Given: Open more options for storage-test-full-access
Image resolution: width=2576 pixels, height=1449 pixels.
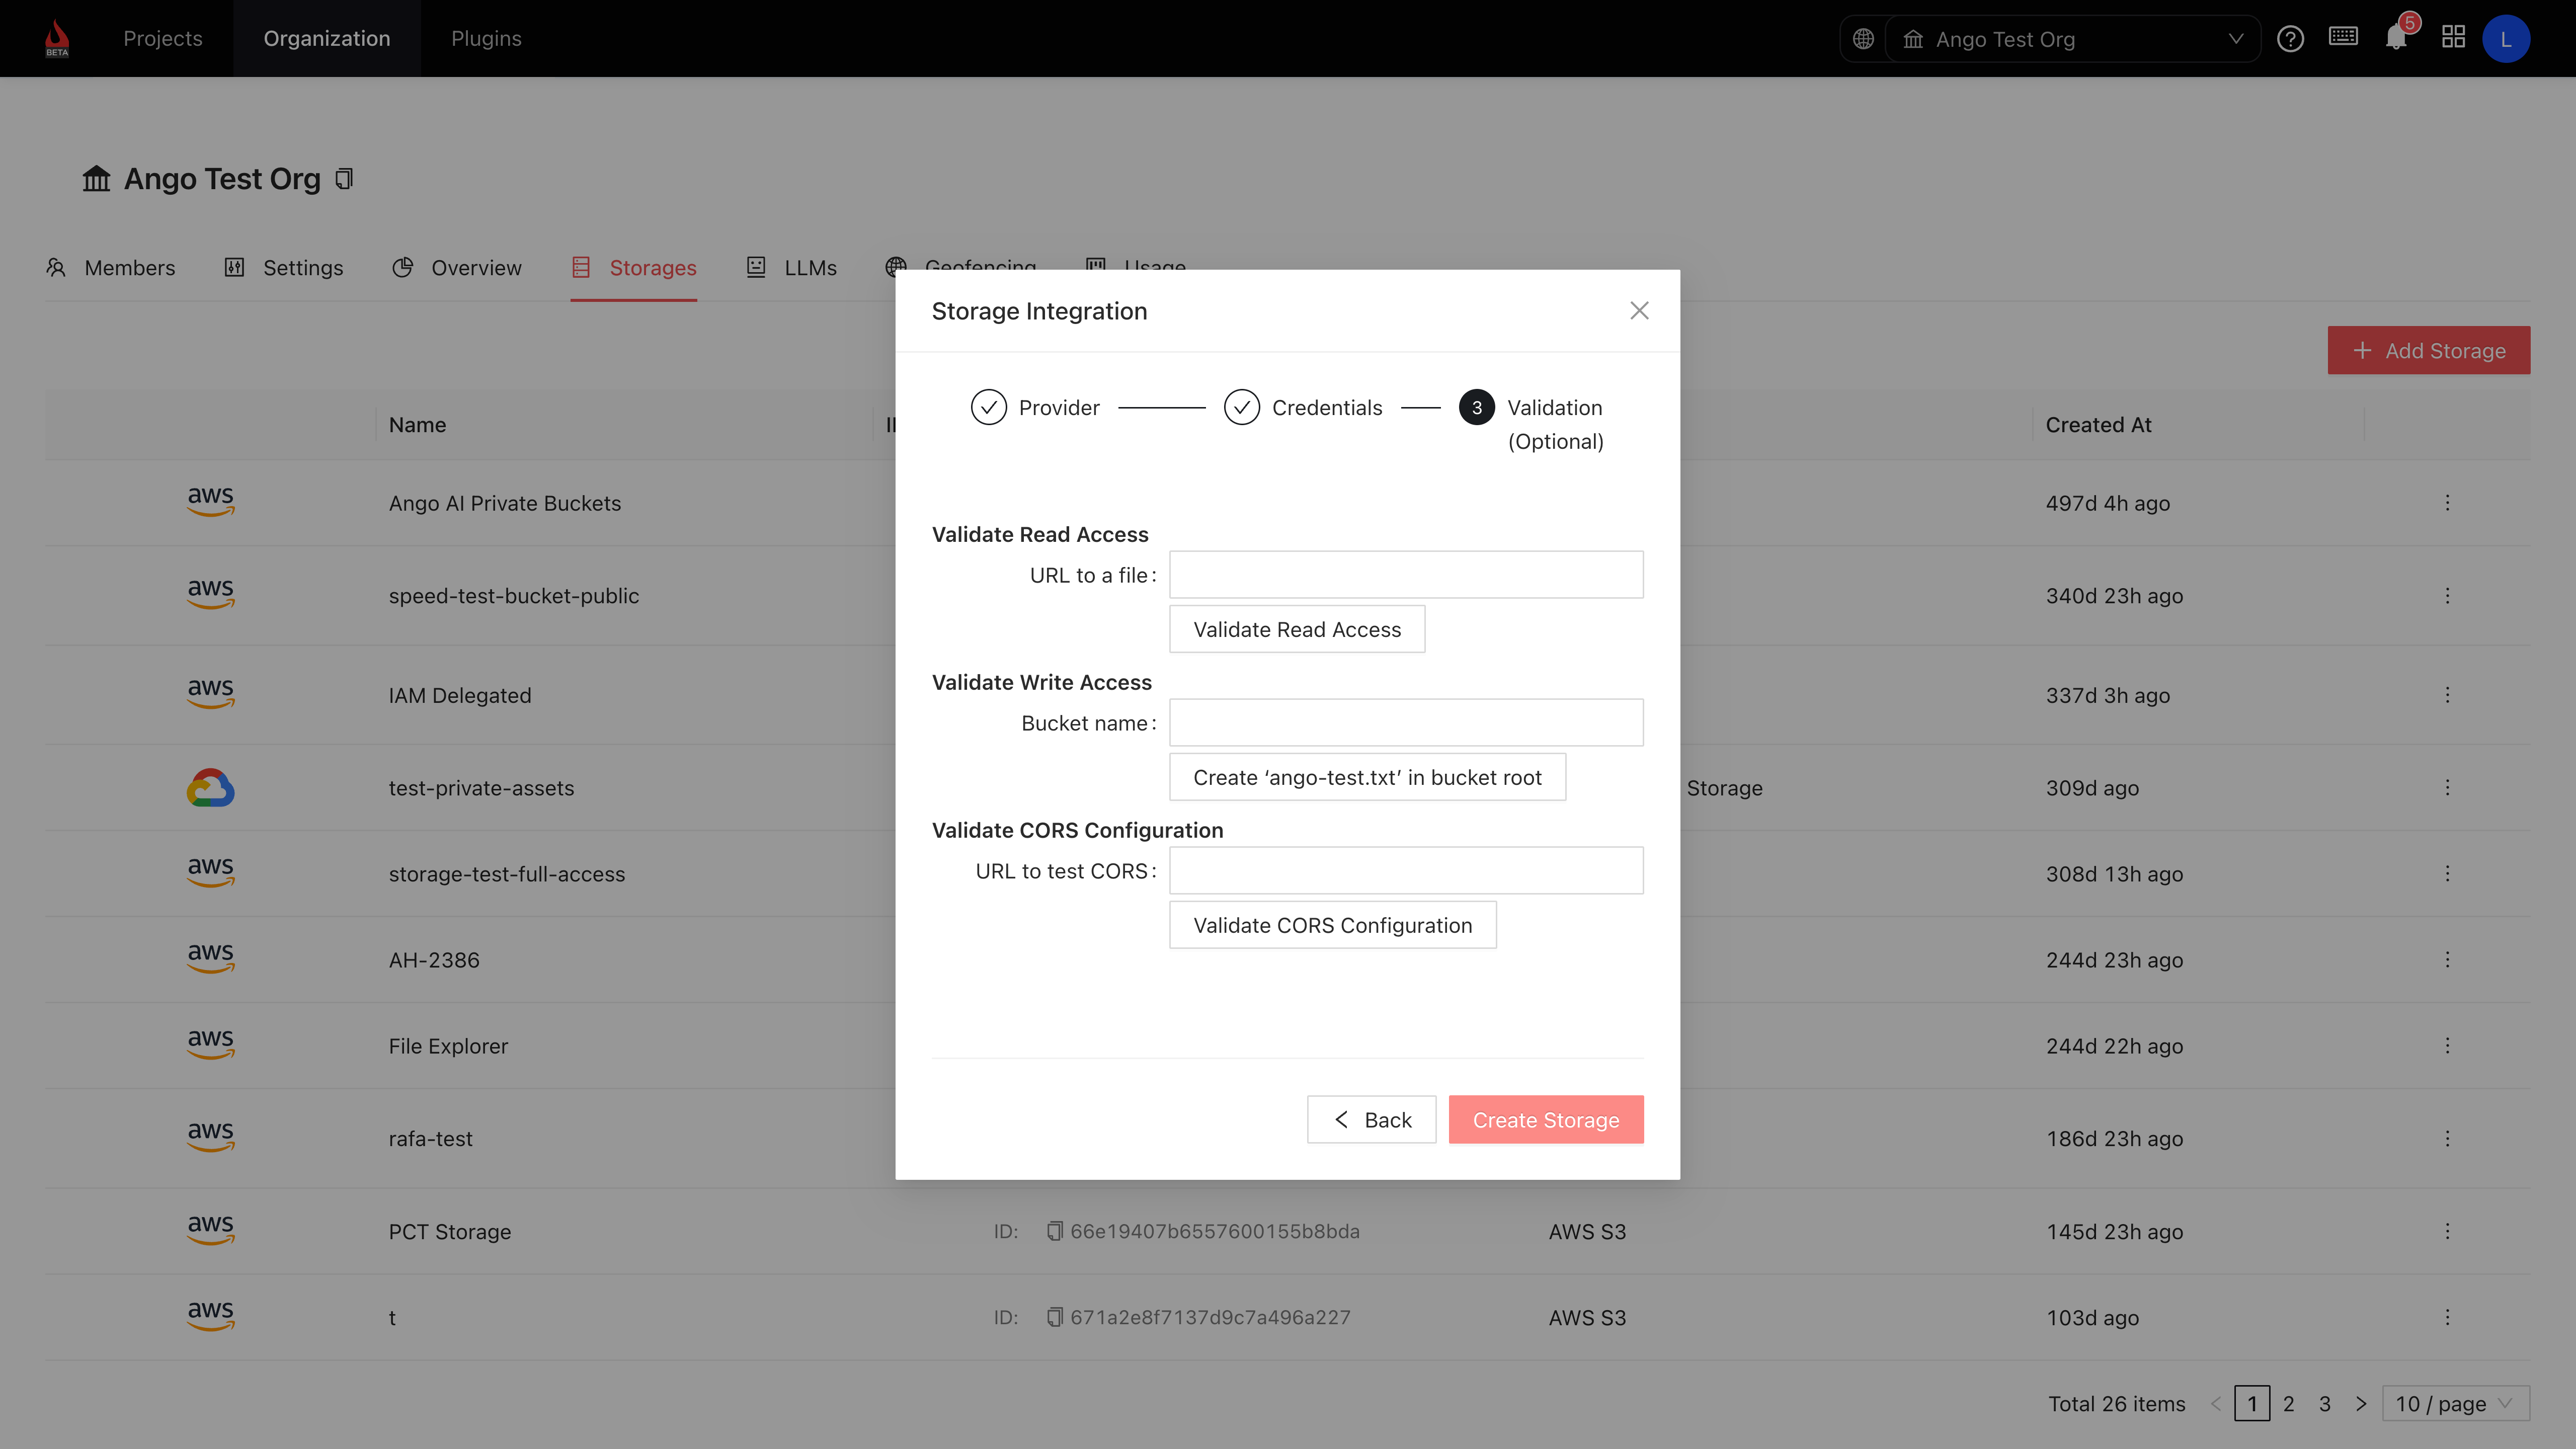Looking at the screenshot, I should click(x=2447, y=874).
